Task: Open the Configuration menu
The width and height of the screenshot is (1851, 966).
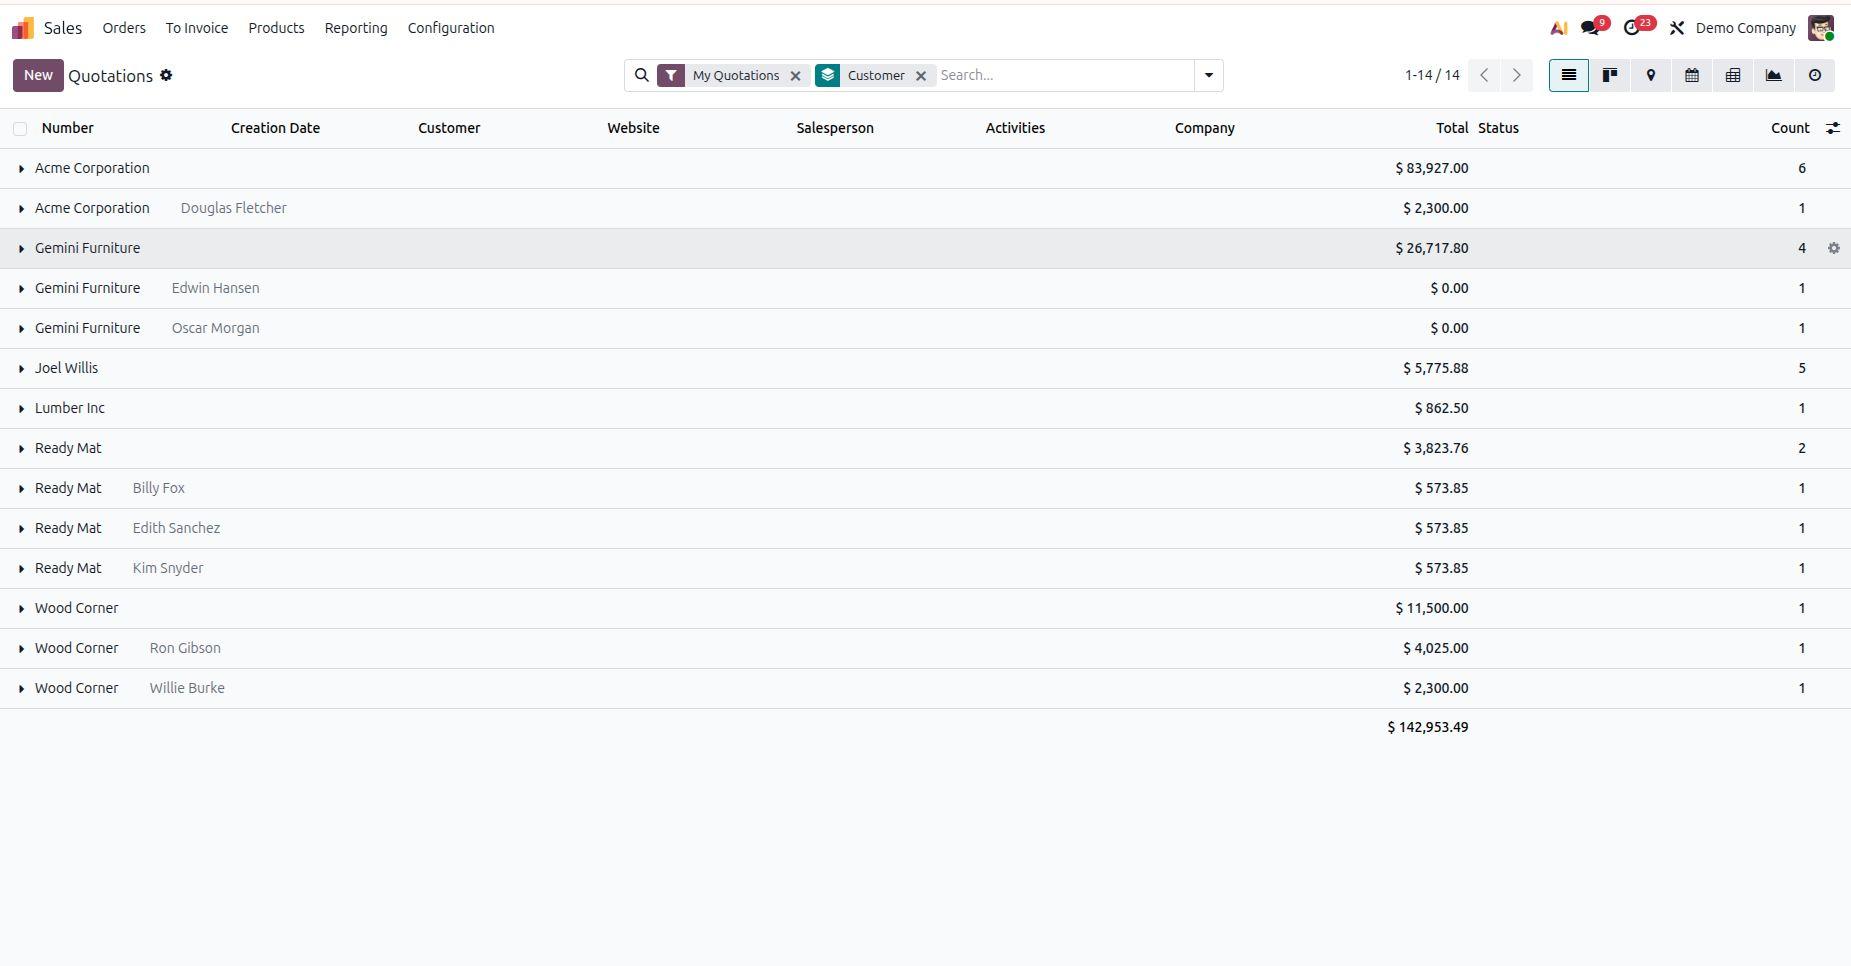Action: [451, 28]
